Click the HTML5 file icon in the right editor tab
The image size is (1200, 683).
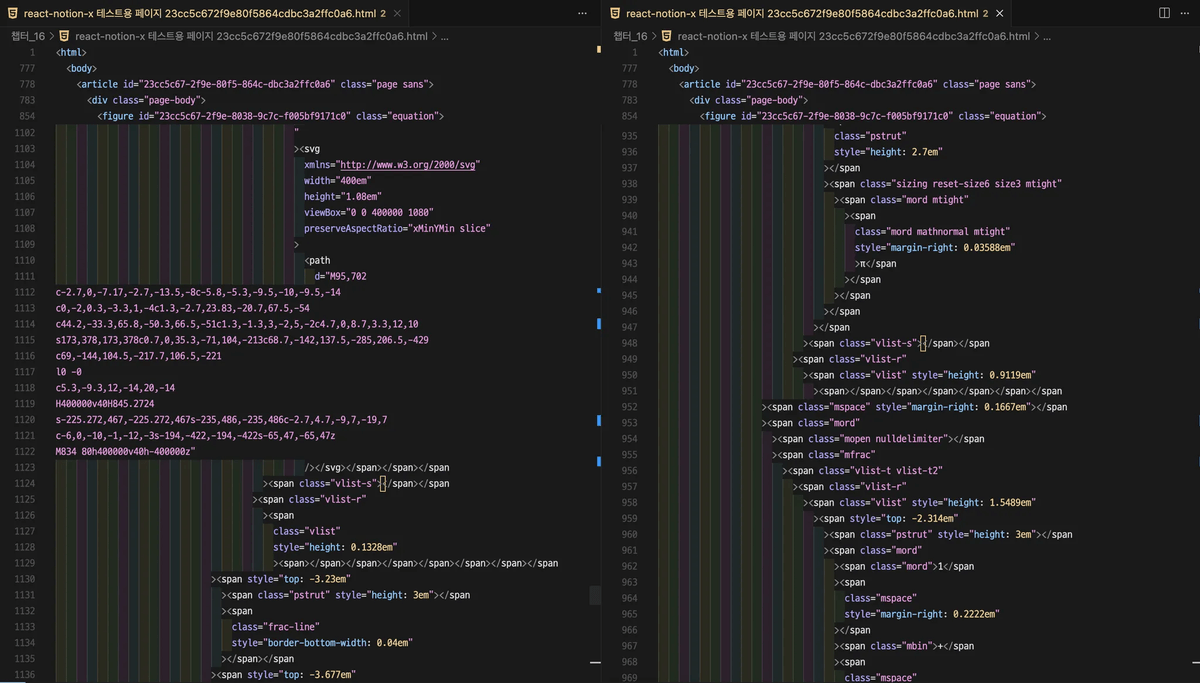(614, 13)
